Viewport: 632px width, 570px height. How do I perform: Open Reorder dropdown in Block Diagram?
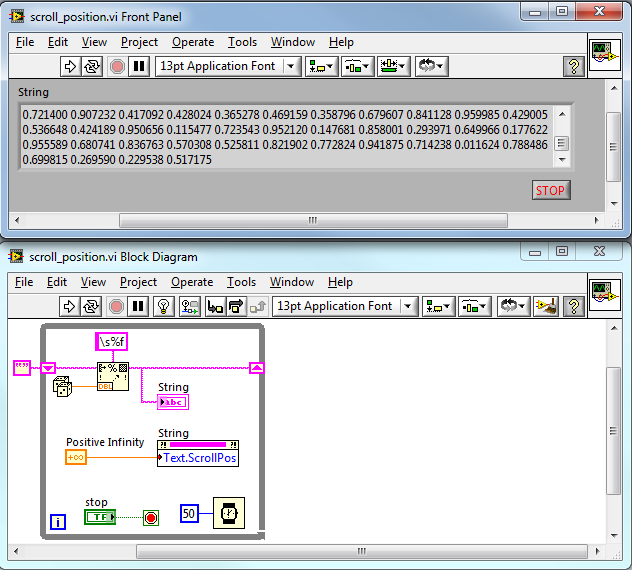pos(513,306)
